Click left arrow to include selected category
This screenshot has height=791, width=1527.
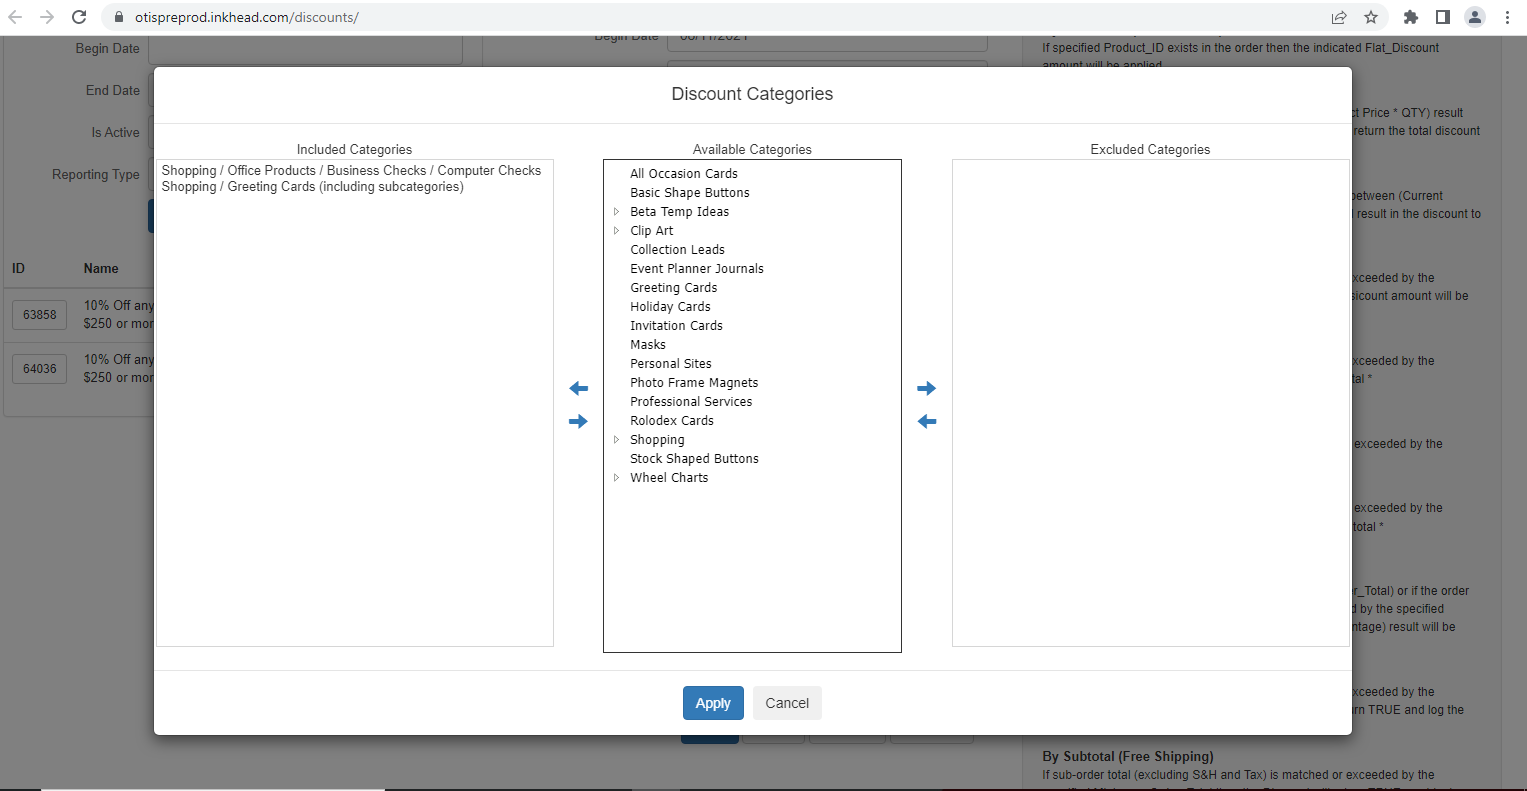pyautogui.click(x=578, y=388)
